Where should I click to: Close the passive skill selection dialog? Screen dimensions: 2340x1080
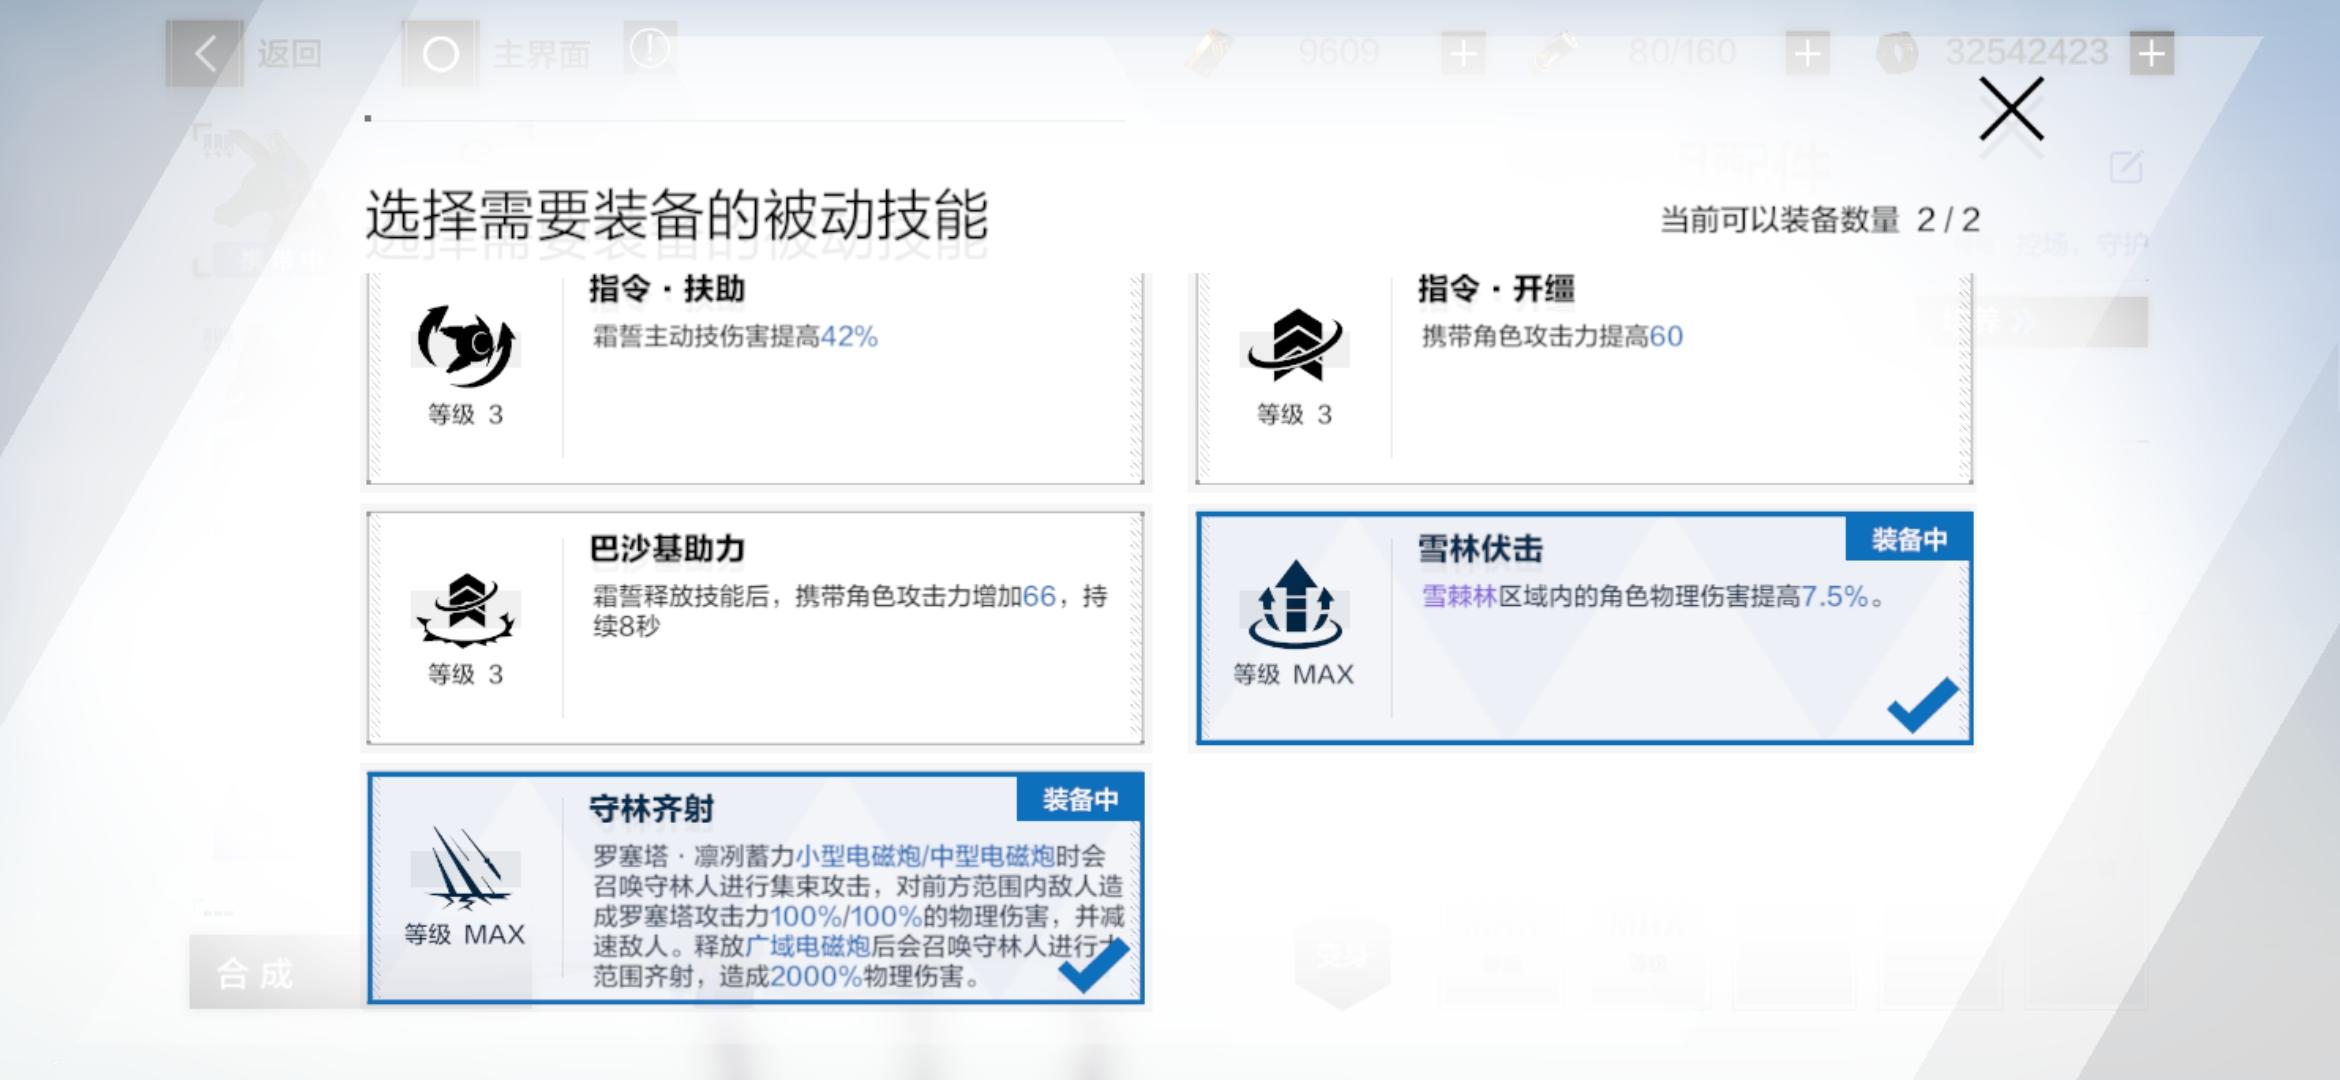point(2011,109)
